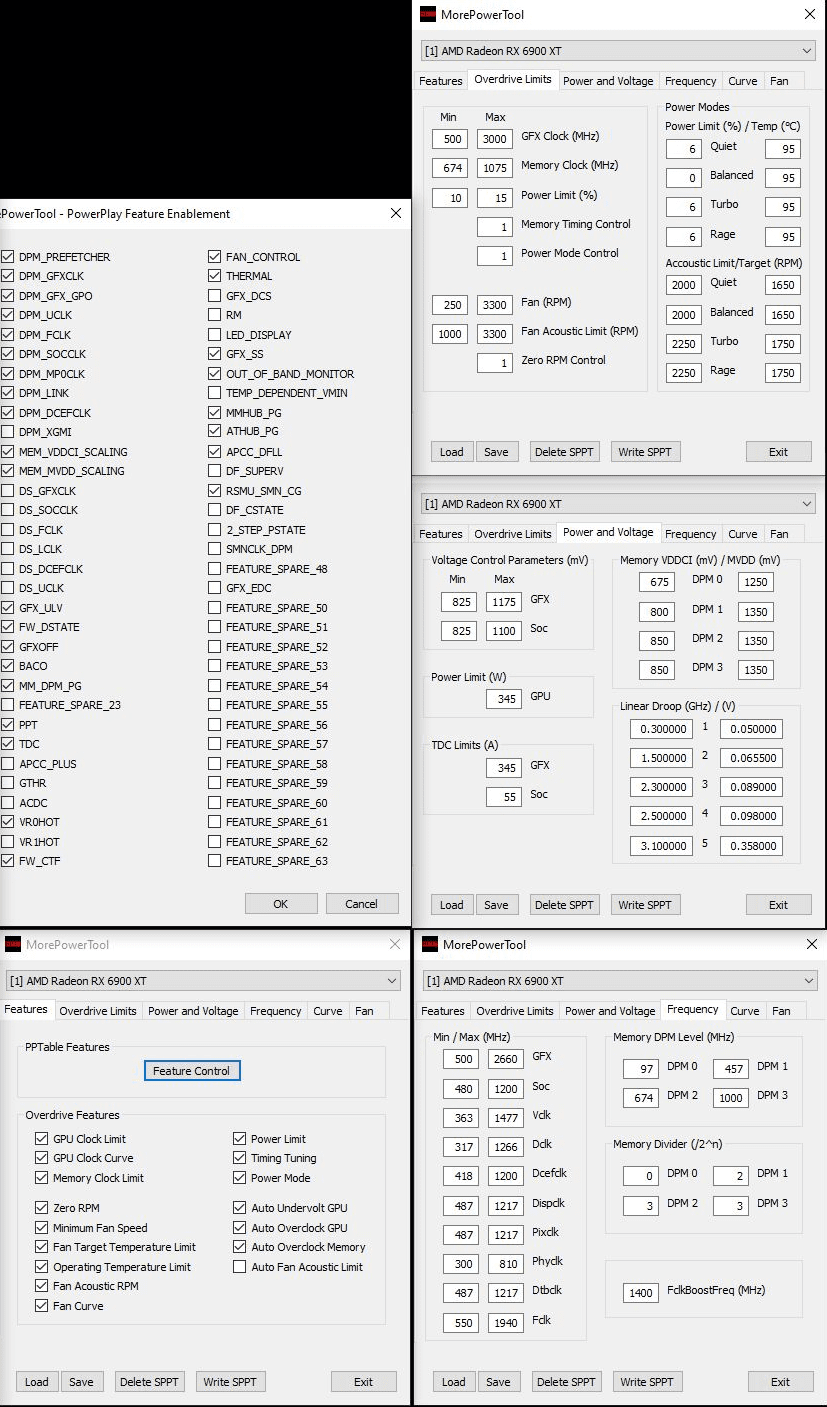This screenshot has width=827, height=1407.
Task: Switch to the Frequency tab in the Features window
Action: (x=276, y=1011)
